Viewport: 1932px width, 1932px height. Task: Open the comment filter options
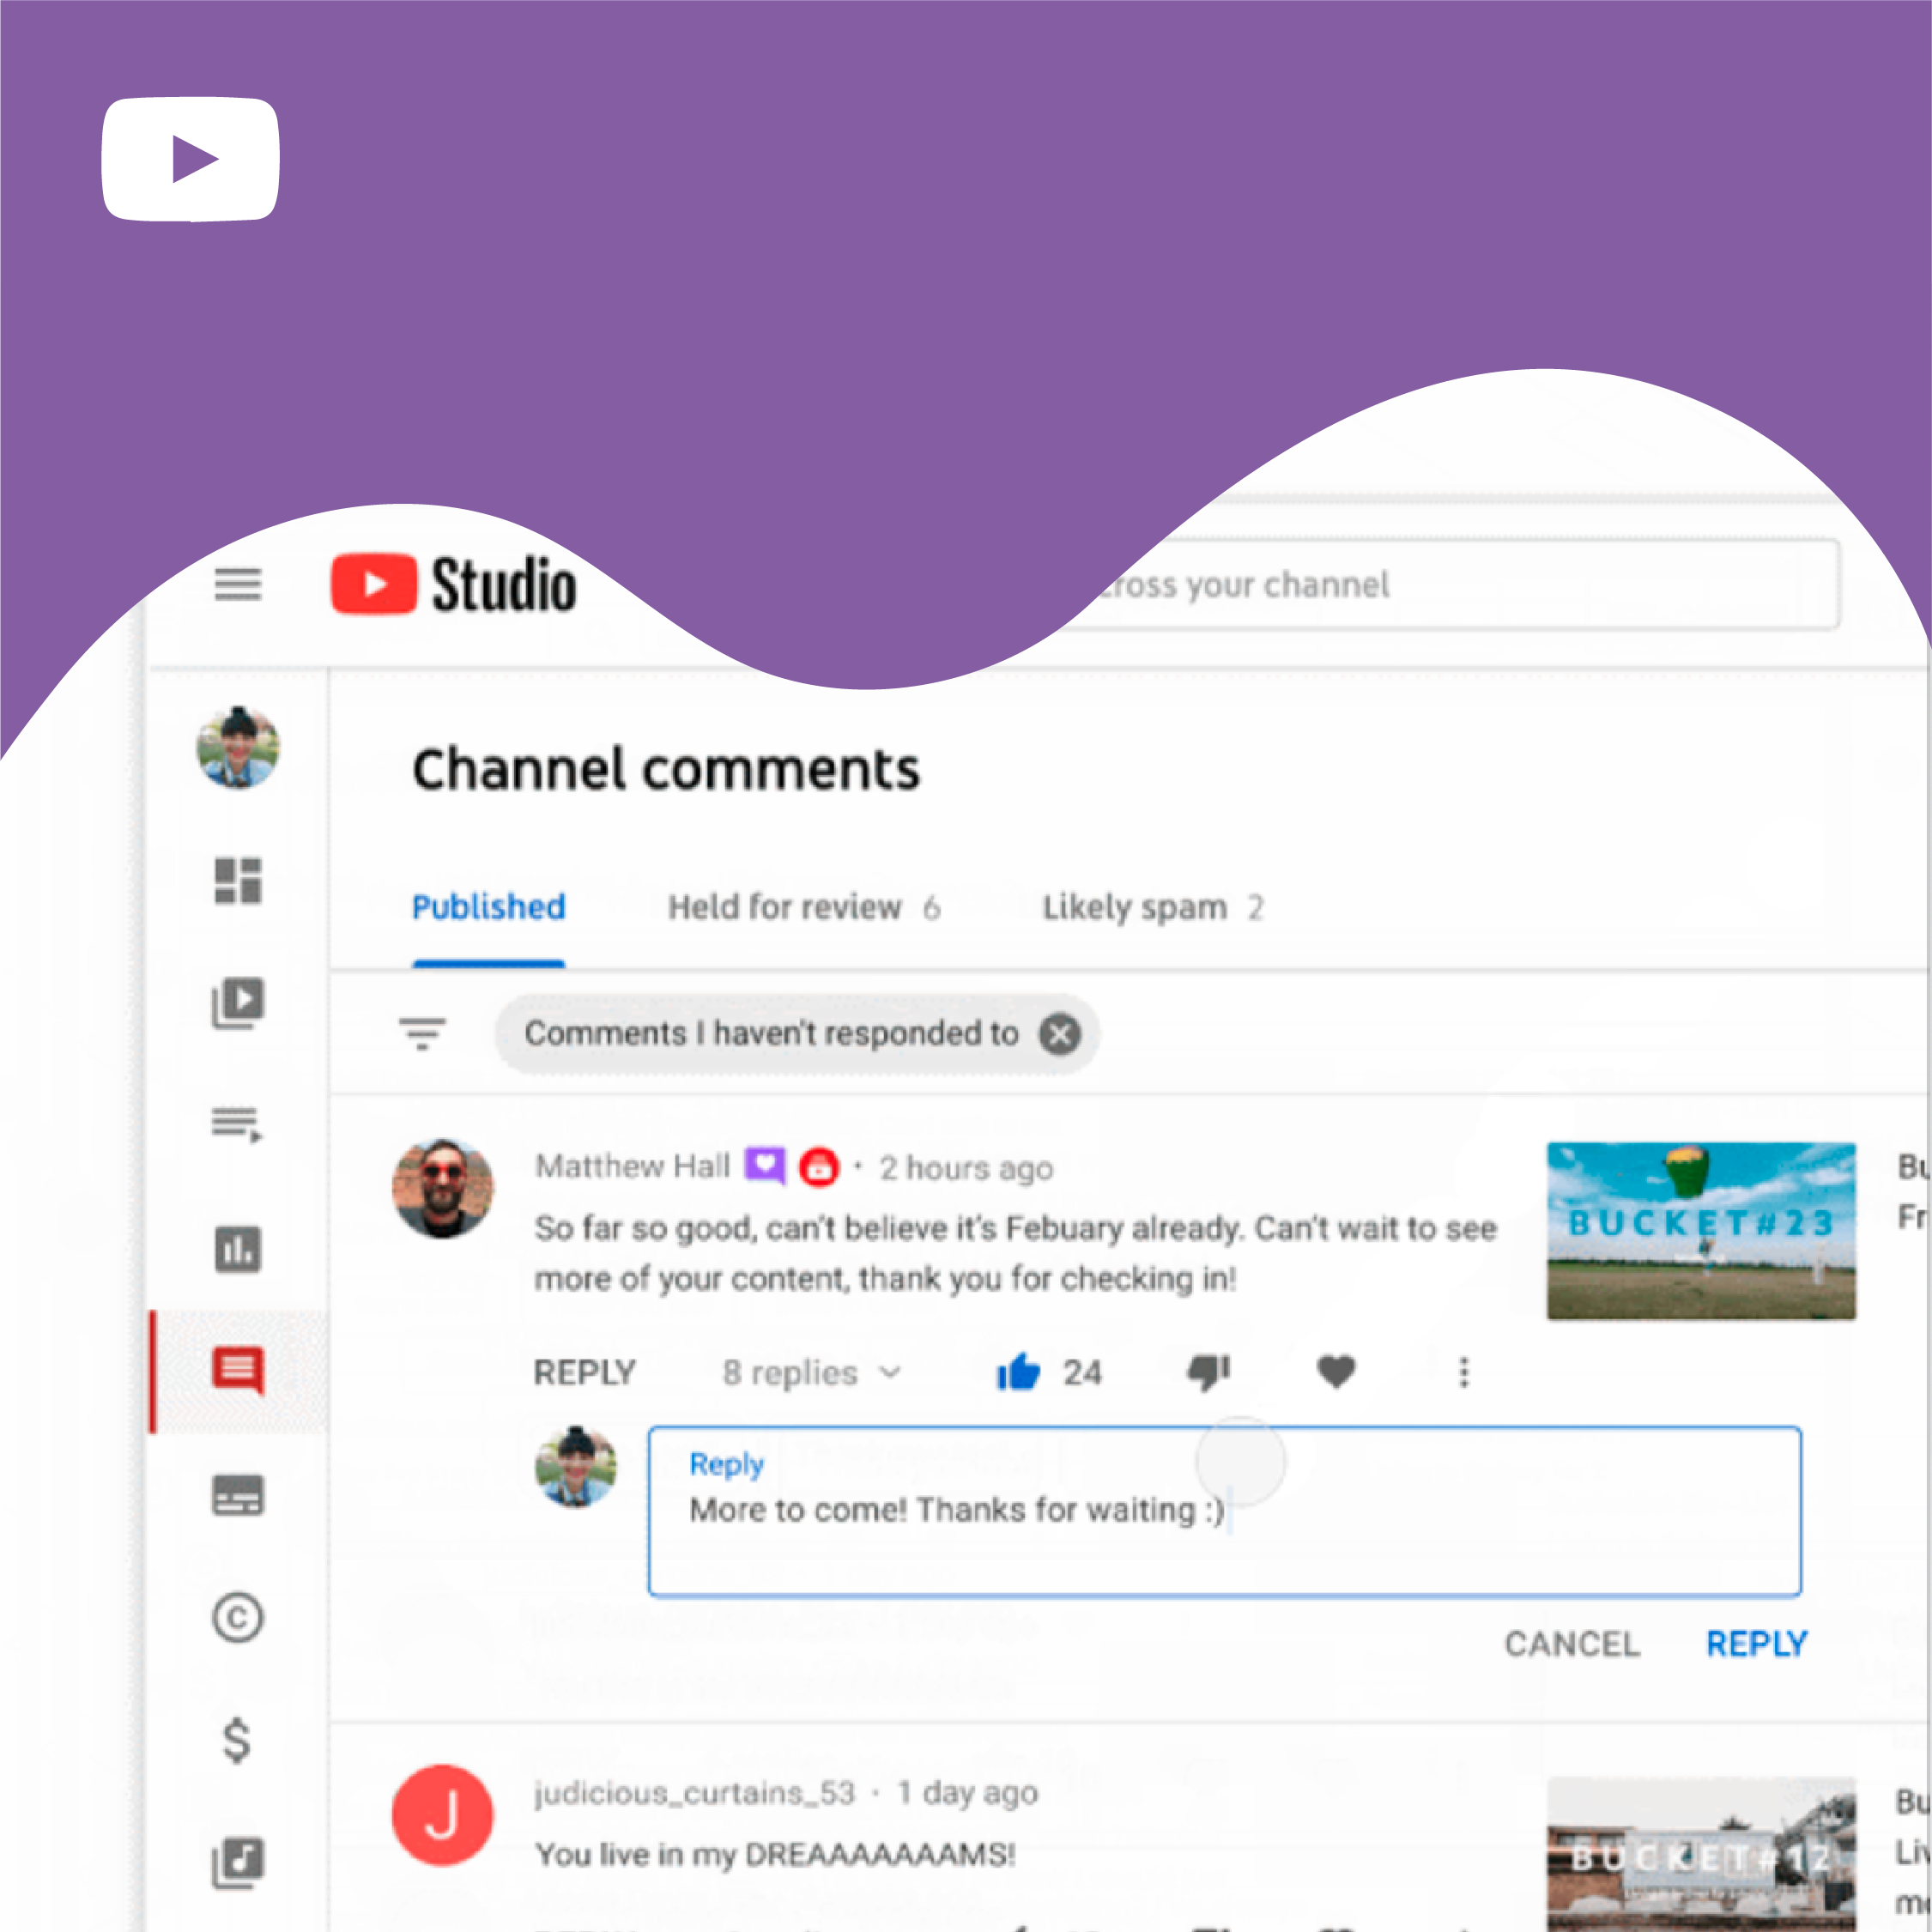pyautogui.click(x=422, y=1033)
